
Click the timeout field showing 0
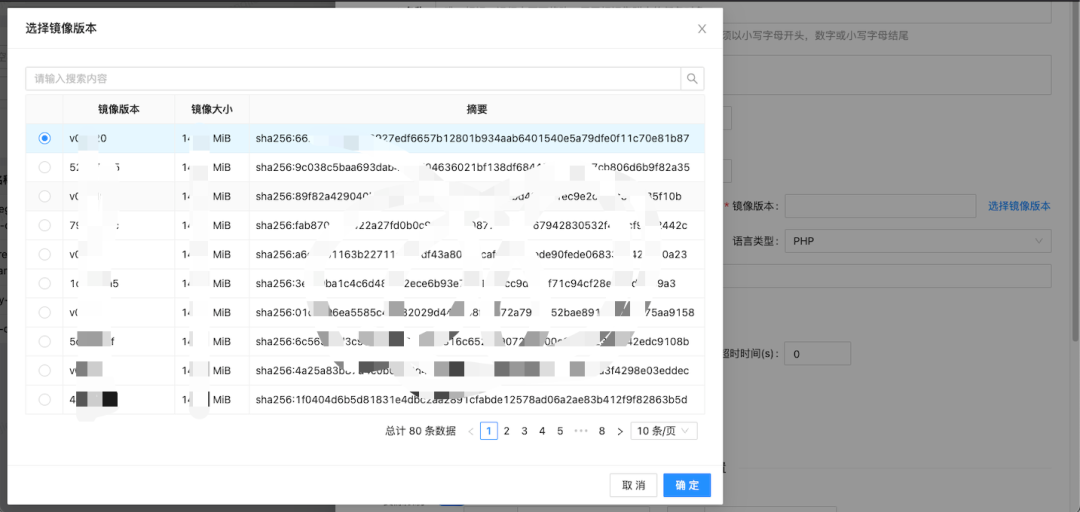818,354
